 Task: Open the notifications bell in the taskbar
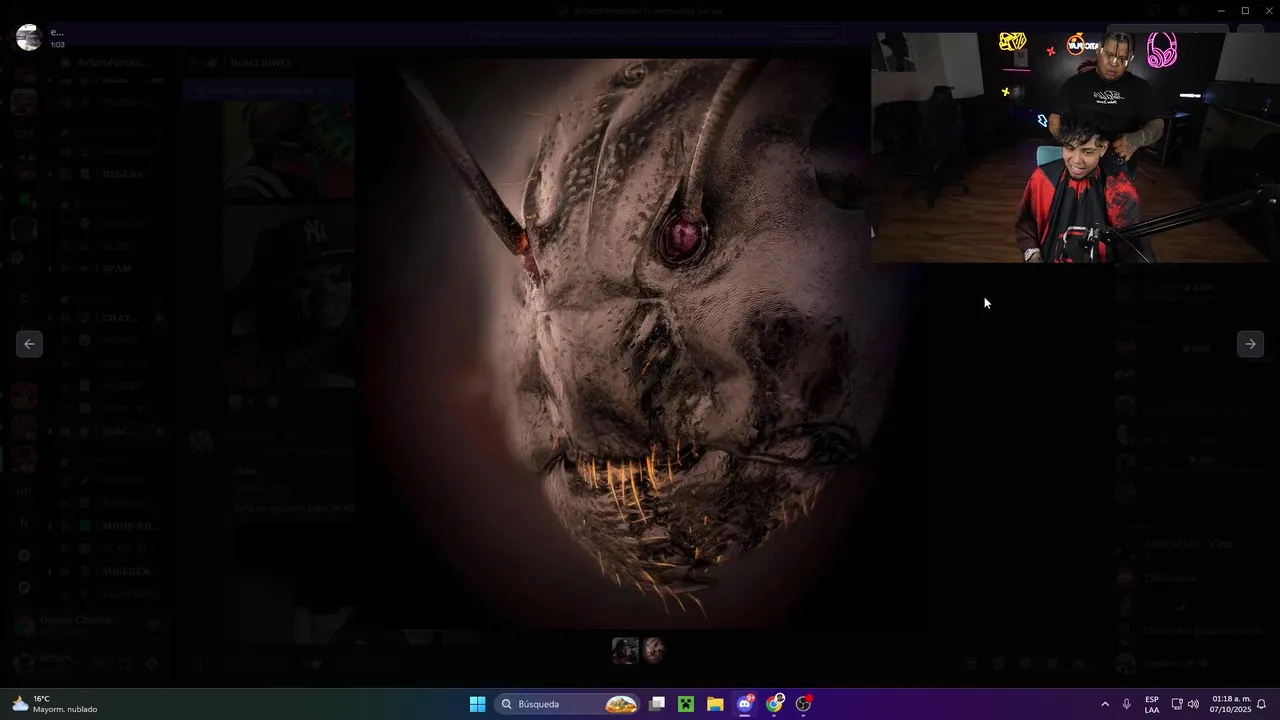[x=1262, y=704]
